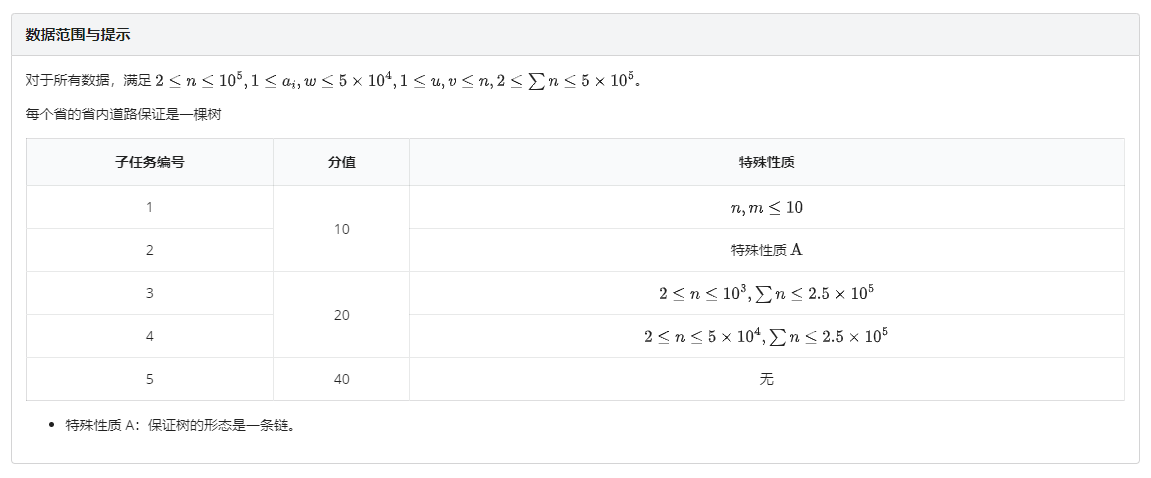The image size is (1151, 478).
Task: Click the 数据范围与提示 section heading
Action: (x=78, y=35)
